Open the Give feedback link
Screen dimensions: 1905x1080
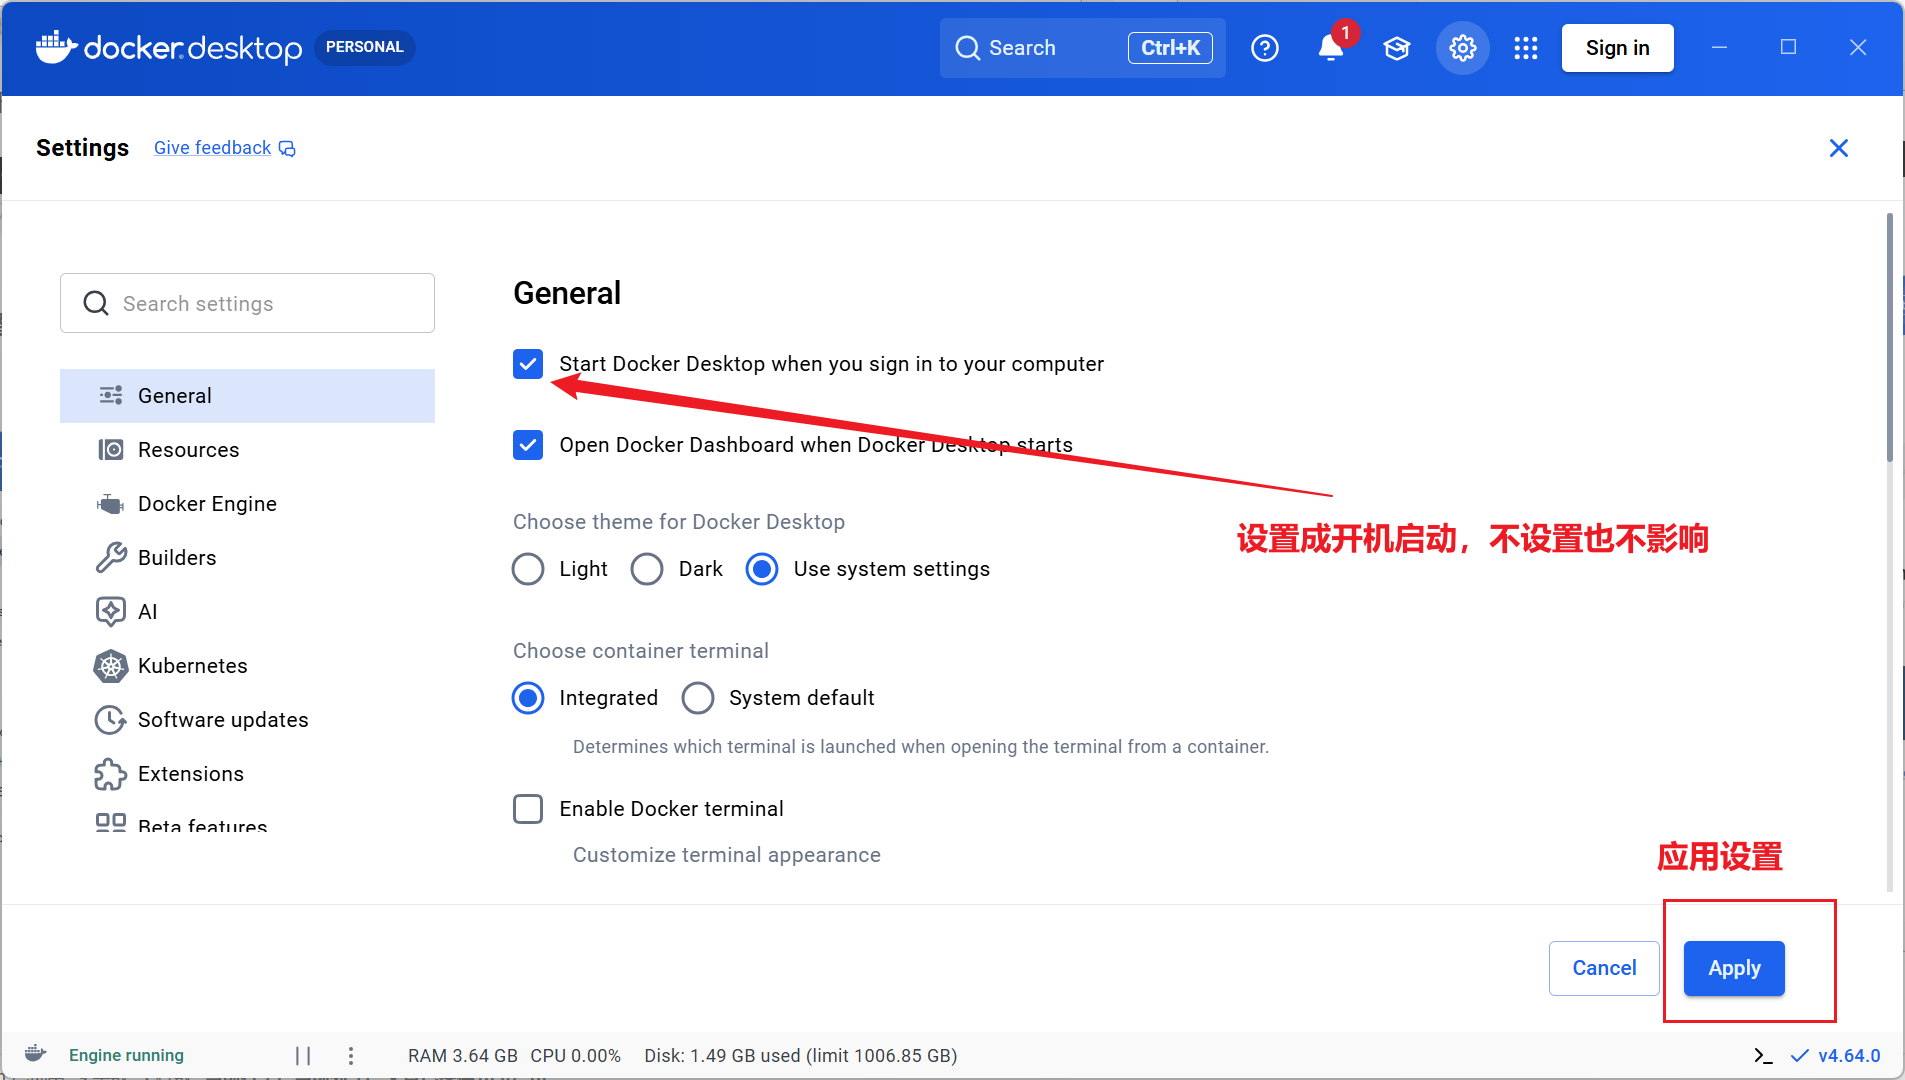[x=212, y=148]
